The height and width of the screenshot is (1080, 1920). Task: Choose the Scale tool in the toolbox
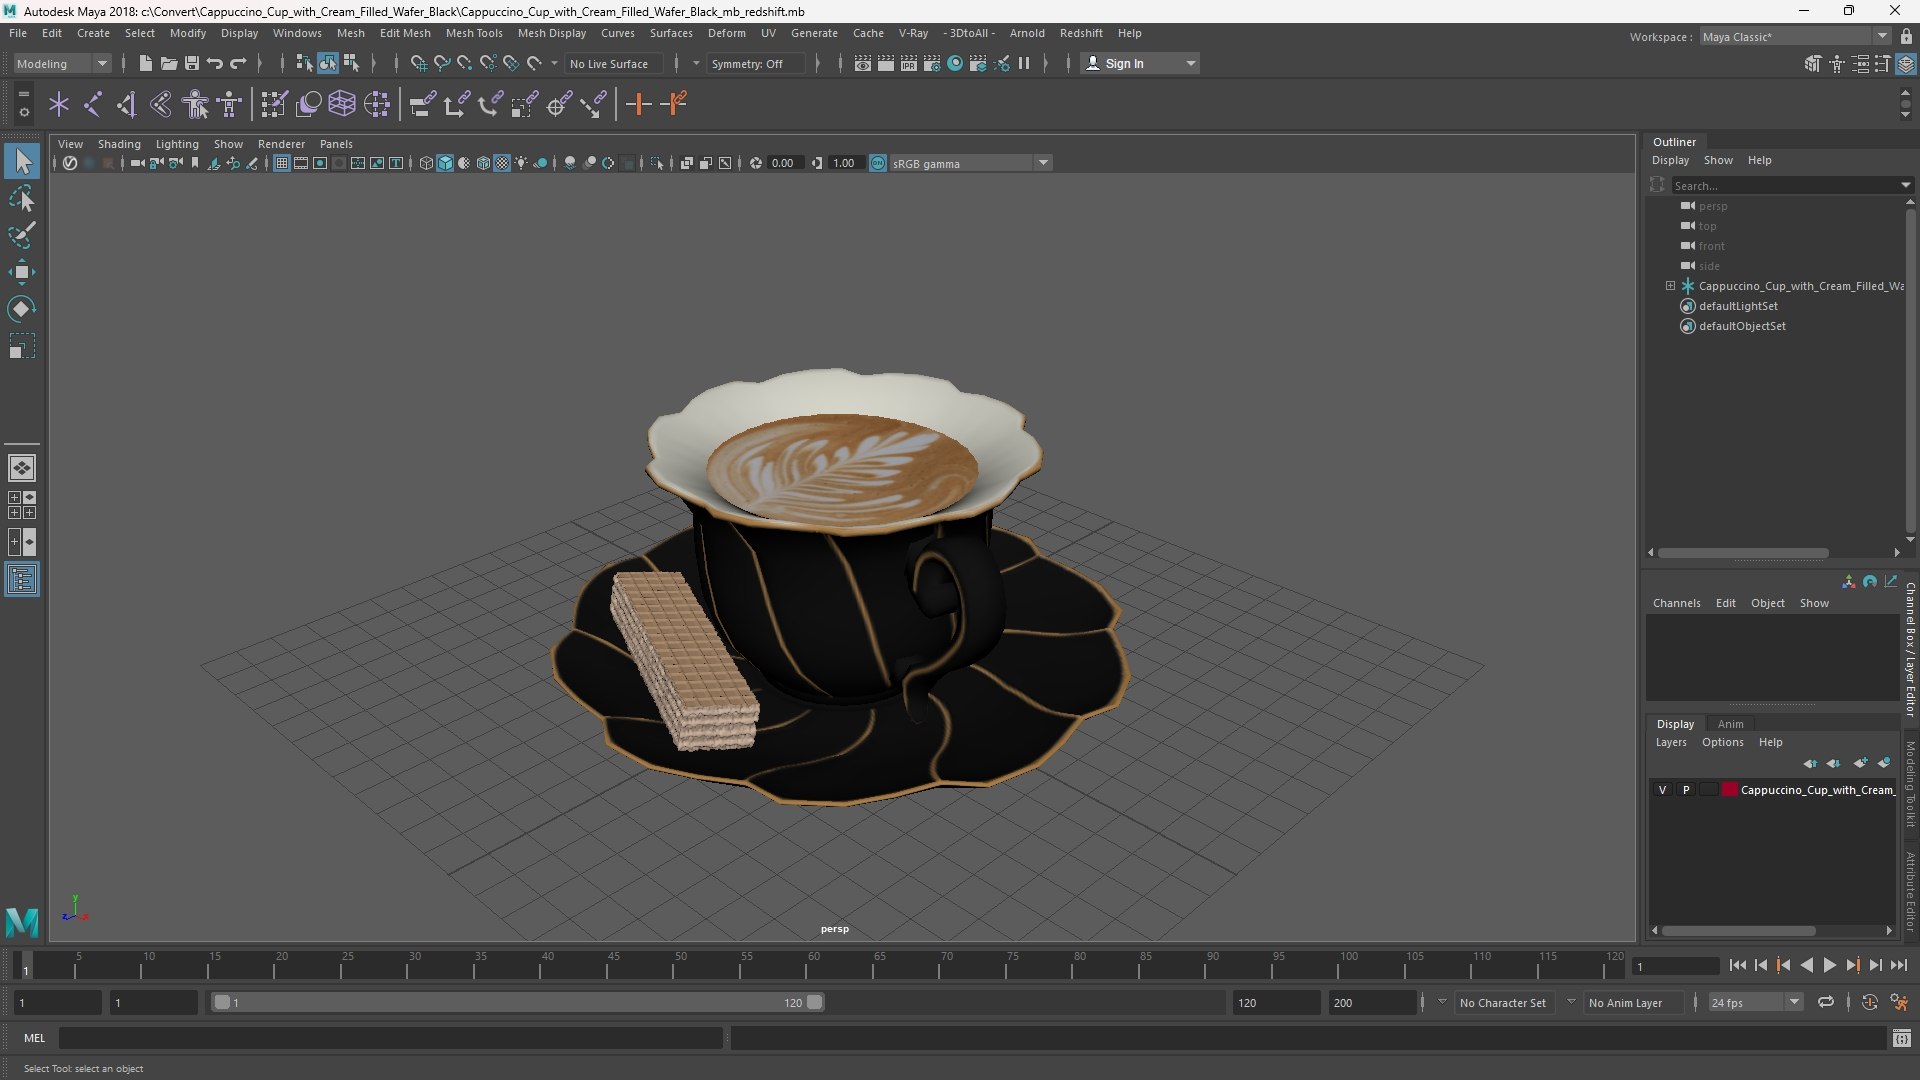(x=22, y=346)
